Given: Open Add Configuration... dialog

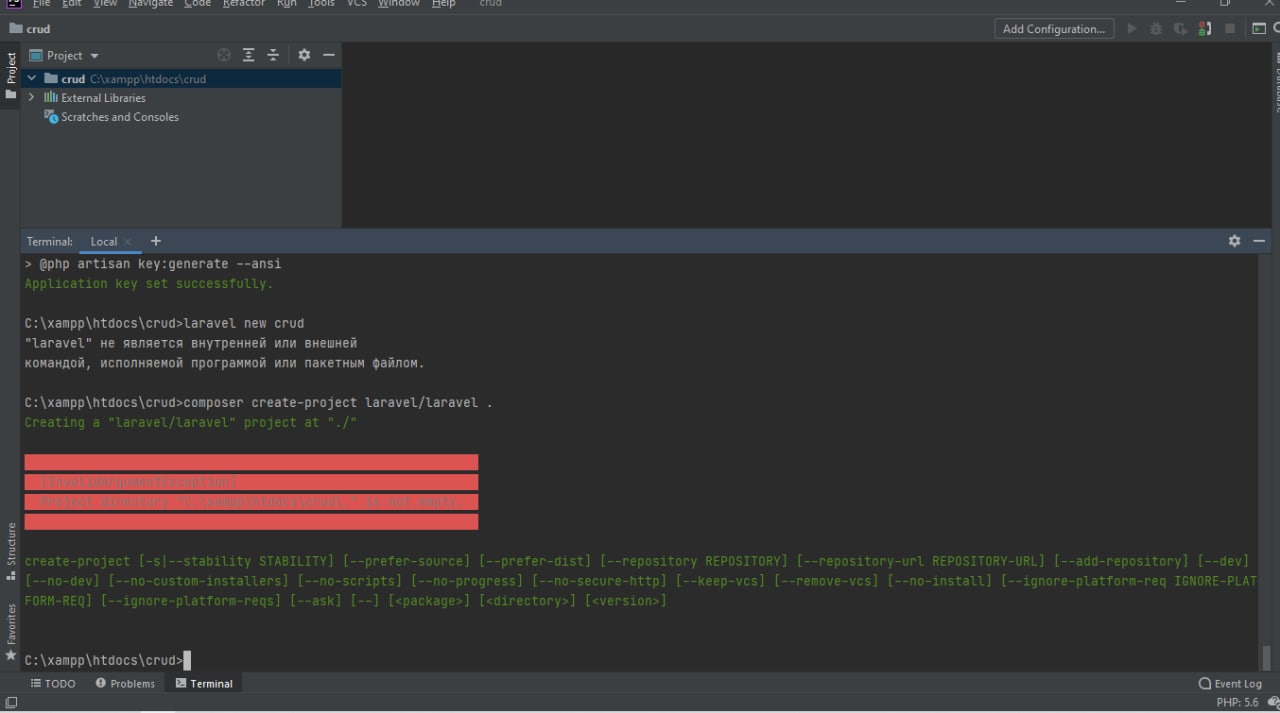Looking at the screenshot, I should click(1054, 29).
